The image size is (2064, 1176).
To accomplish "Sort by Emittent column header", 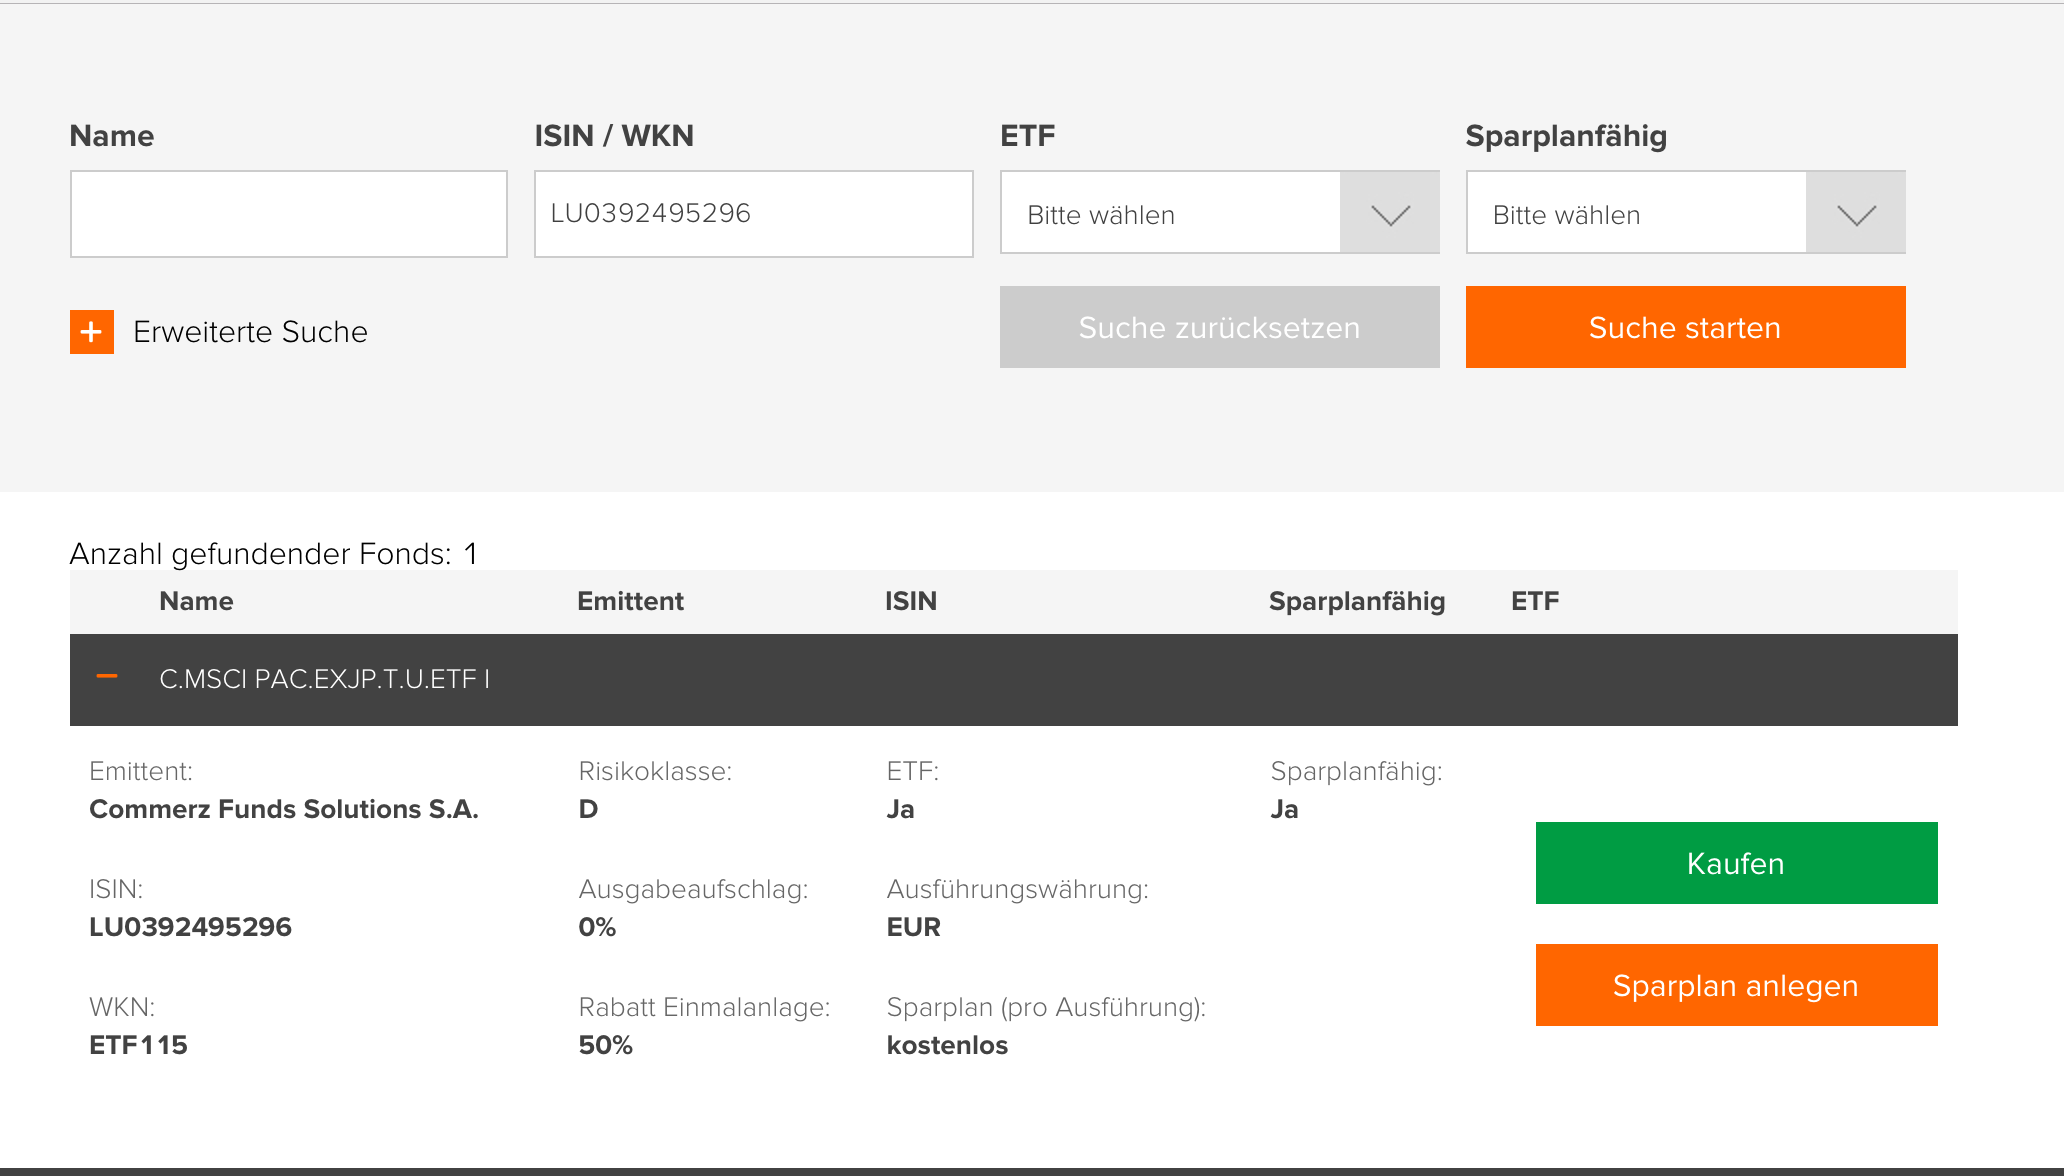I will 630,601.
